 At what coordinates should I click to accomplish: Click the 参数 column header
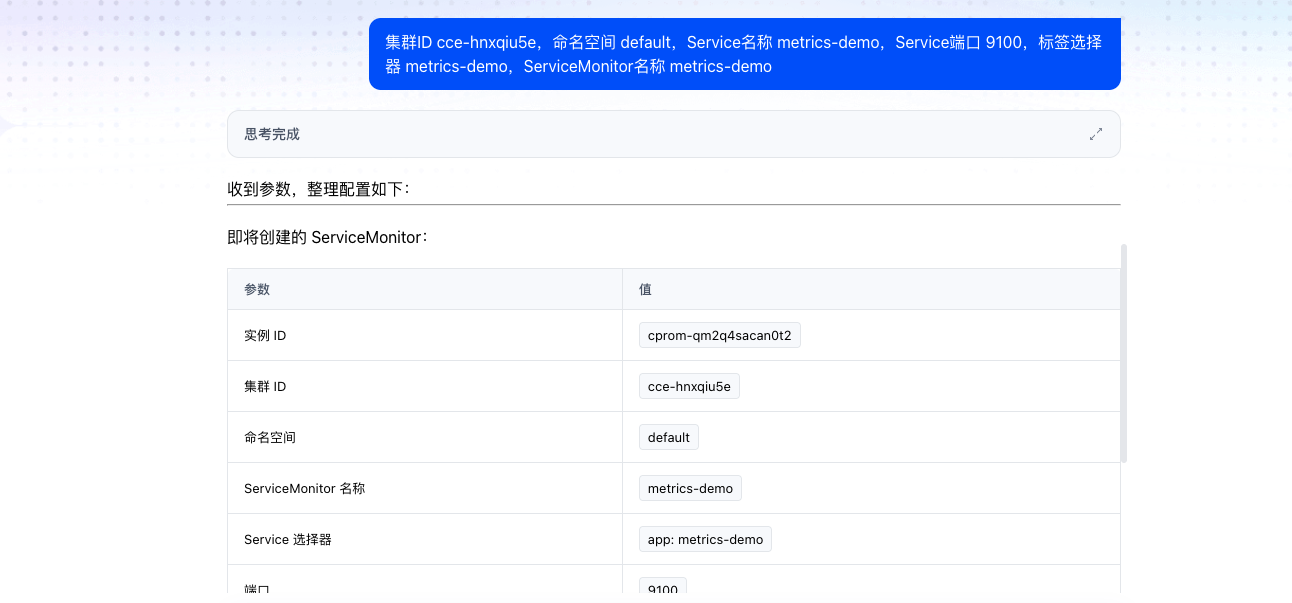click(x=257, y=289)
